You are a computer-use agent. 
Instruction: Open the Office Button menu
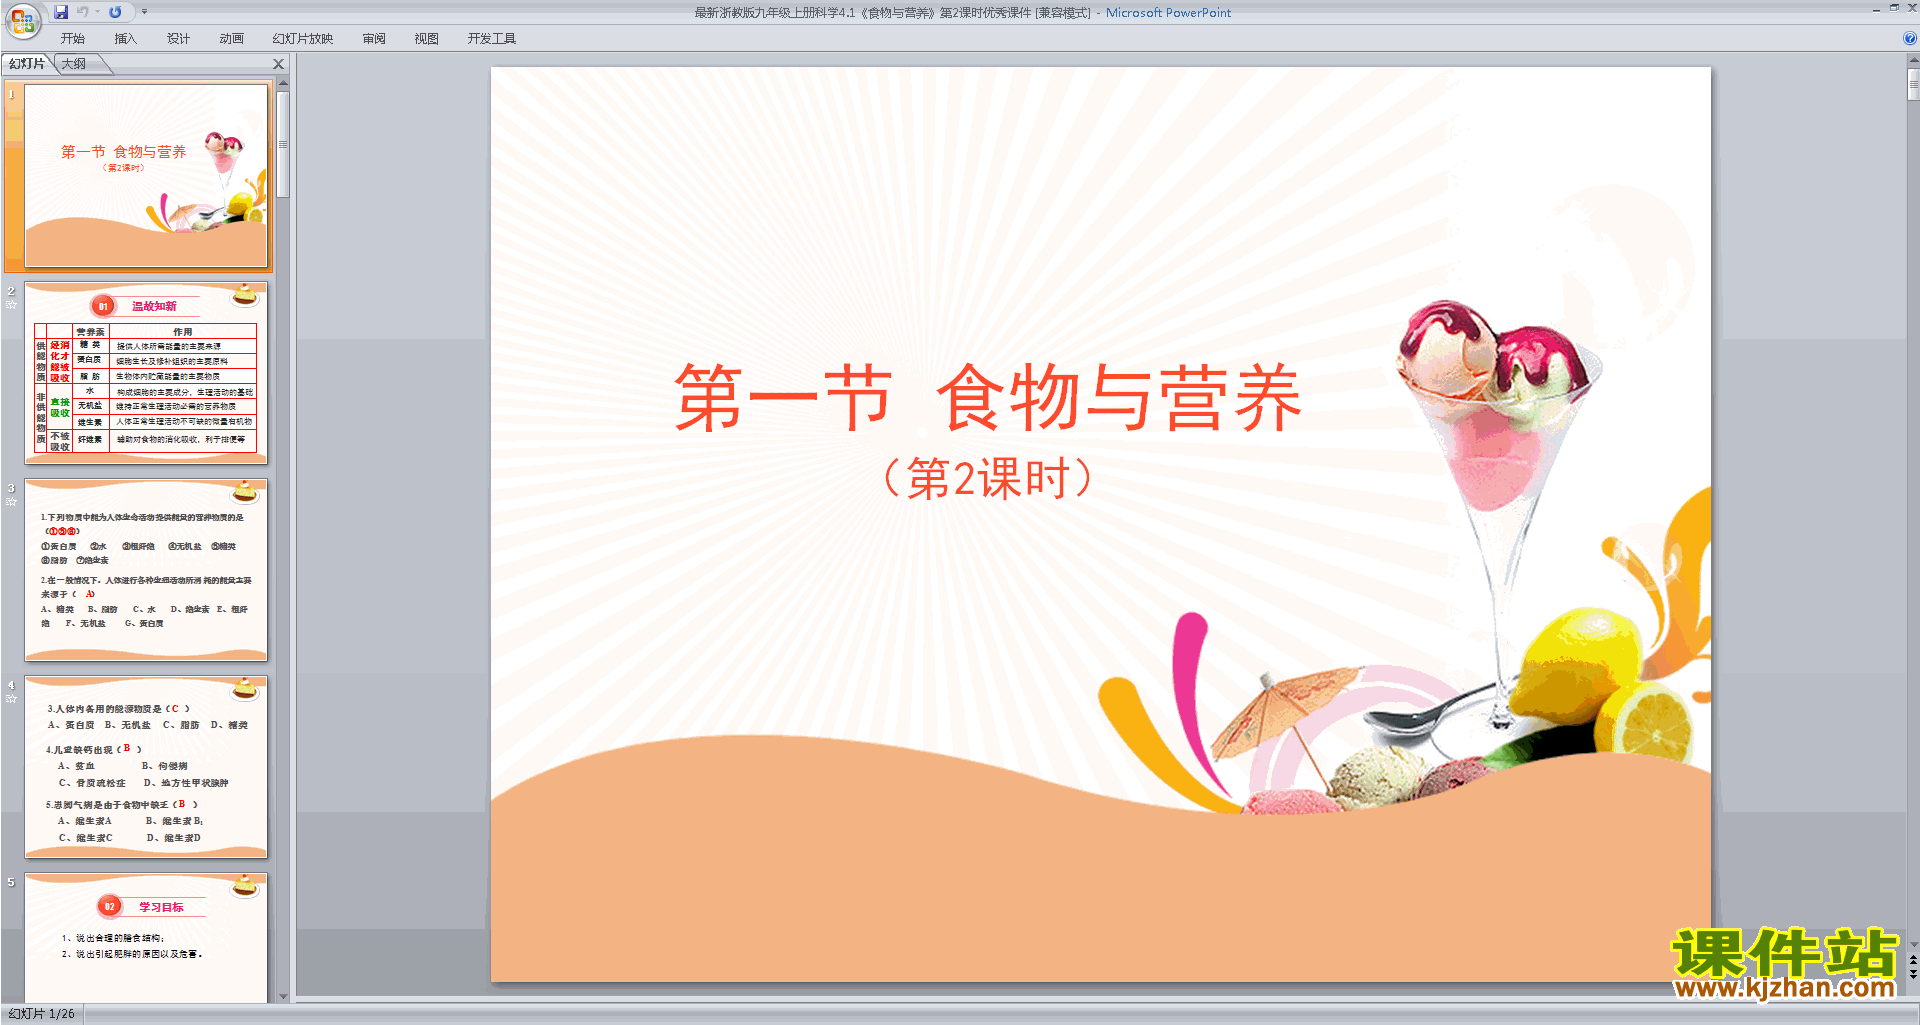pyautogui.click(x=22, y=20)
